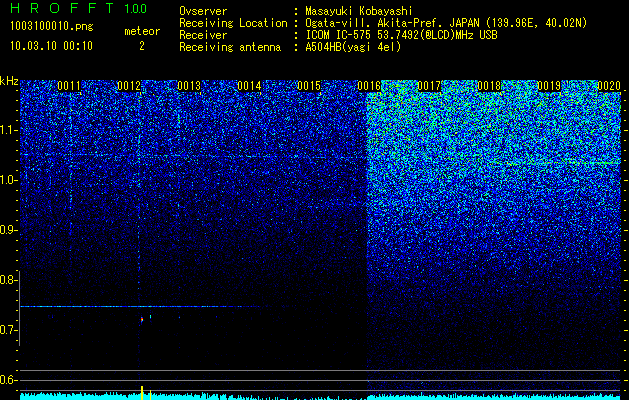The height and width of the screenshot is (400, 629).
Task: Click the 0.7 kHz axis label
Action: click(8, 330)
